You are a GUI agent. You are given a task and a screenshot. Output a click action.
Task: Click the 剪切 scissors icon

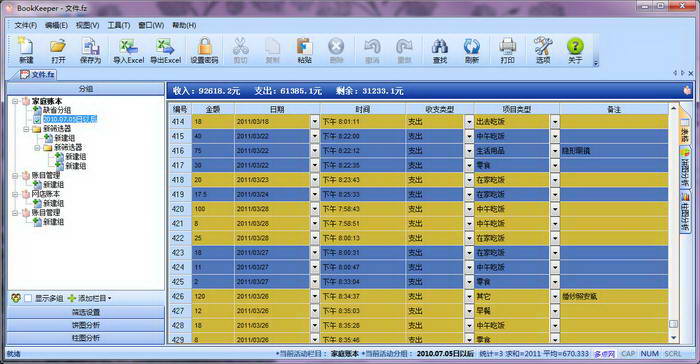coord(240,46)
